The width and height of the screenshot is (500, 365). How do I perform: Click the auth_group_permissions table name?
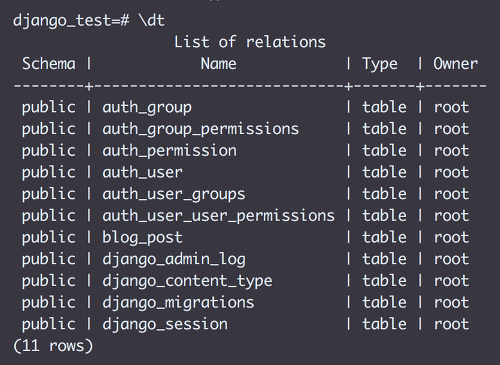201,129
